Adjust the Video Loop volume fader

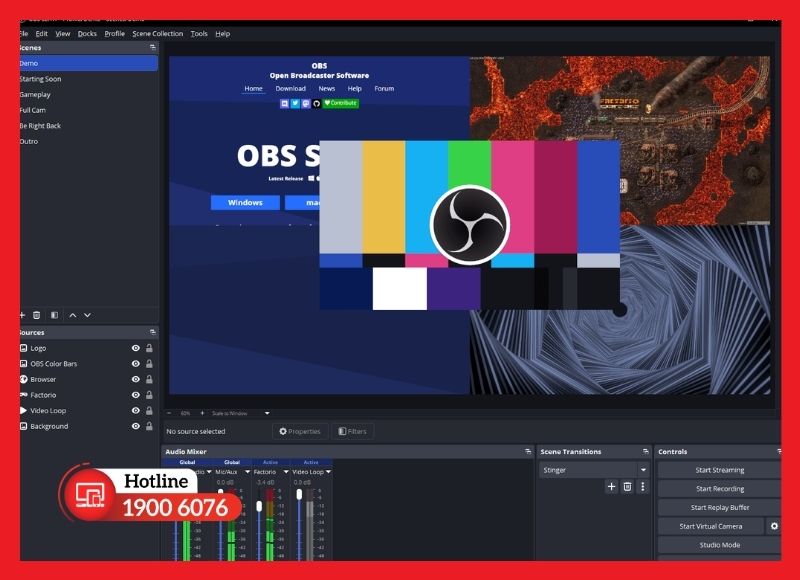point(299,494)
